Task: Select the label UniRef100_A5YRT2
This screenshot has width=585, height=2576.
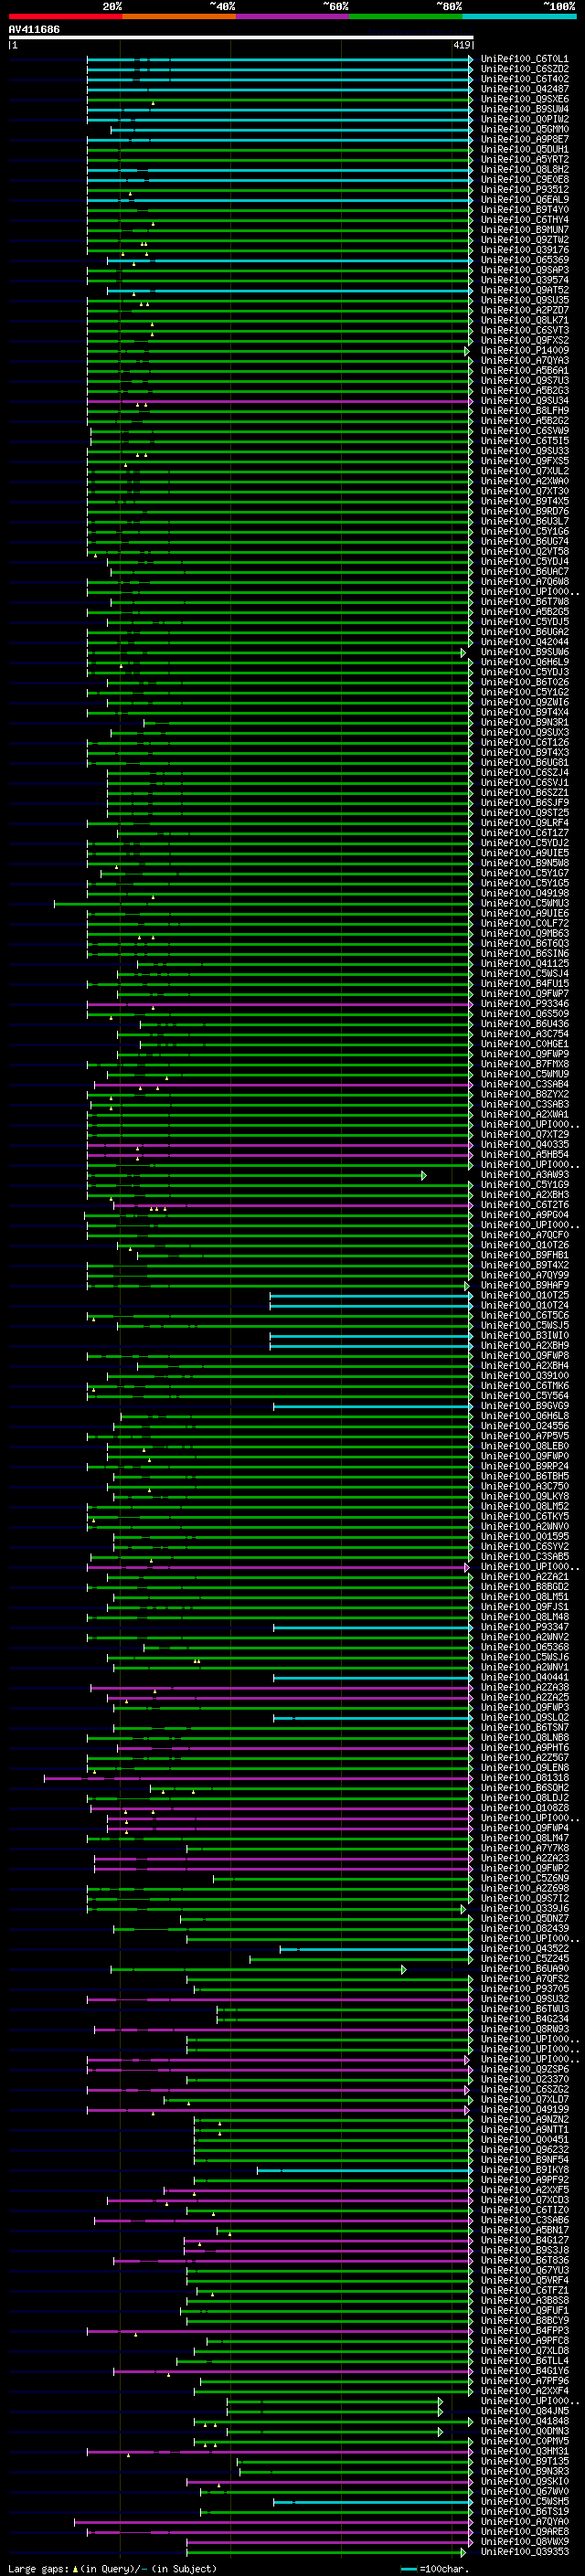Action: (x=524, y=160)
